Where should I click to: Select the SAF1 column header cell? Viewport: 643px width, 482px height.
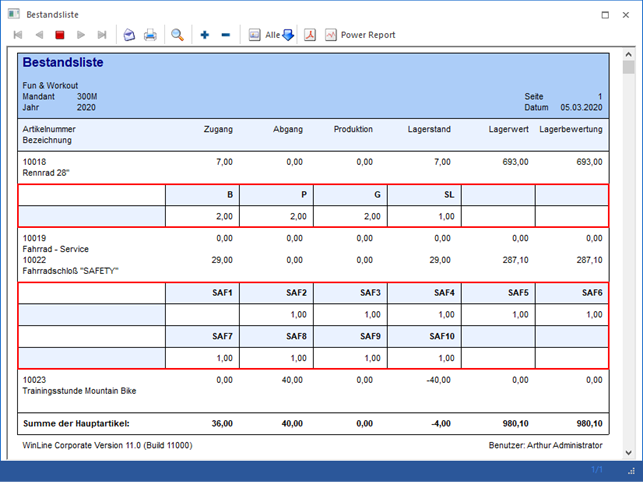point(203,293)
